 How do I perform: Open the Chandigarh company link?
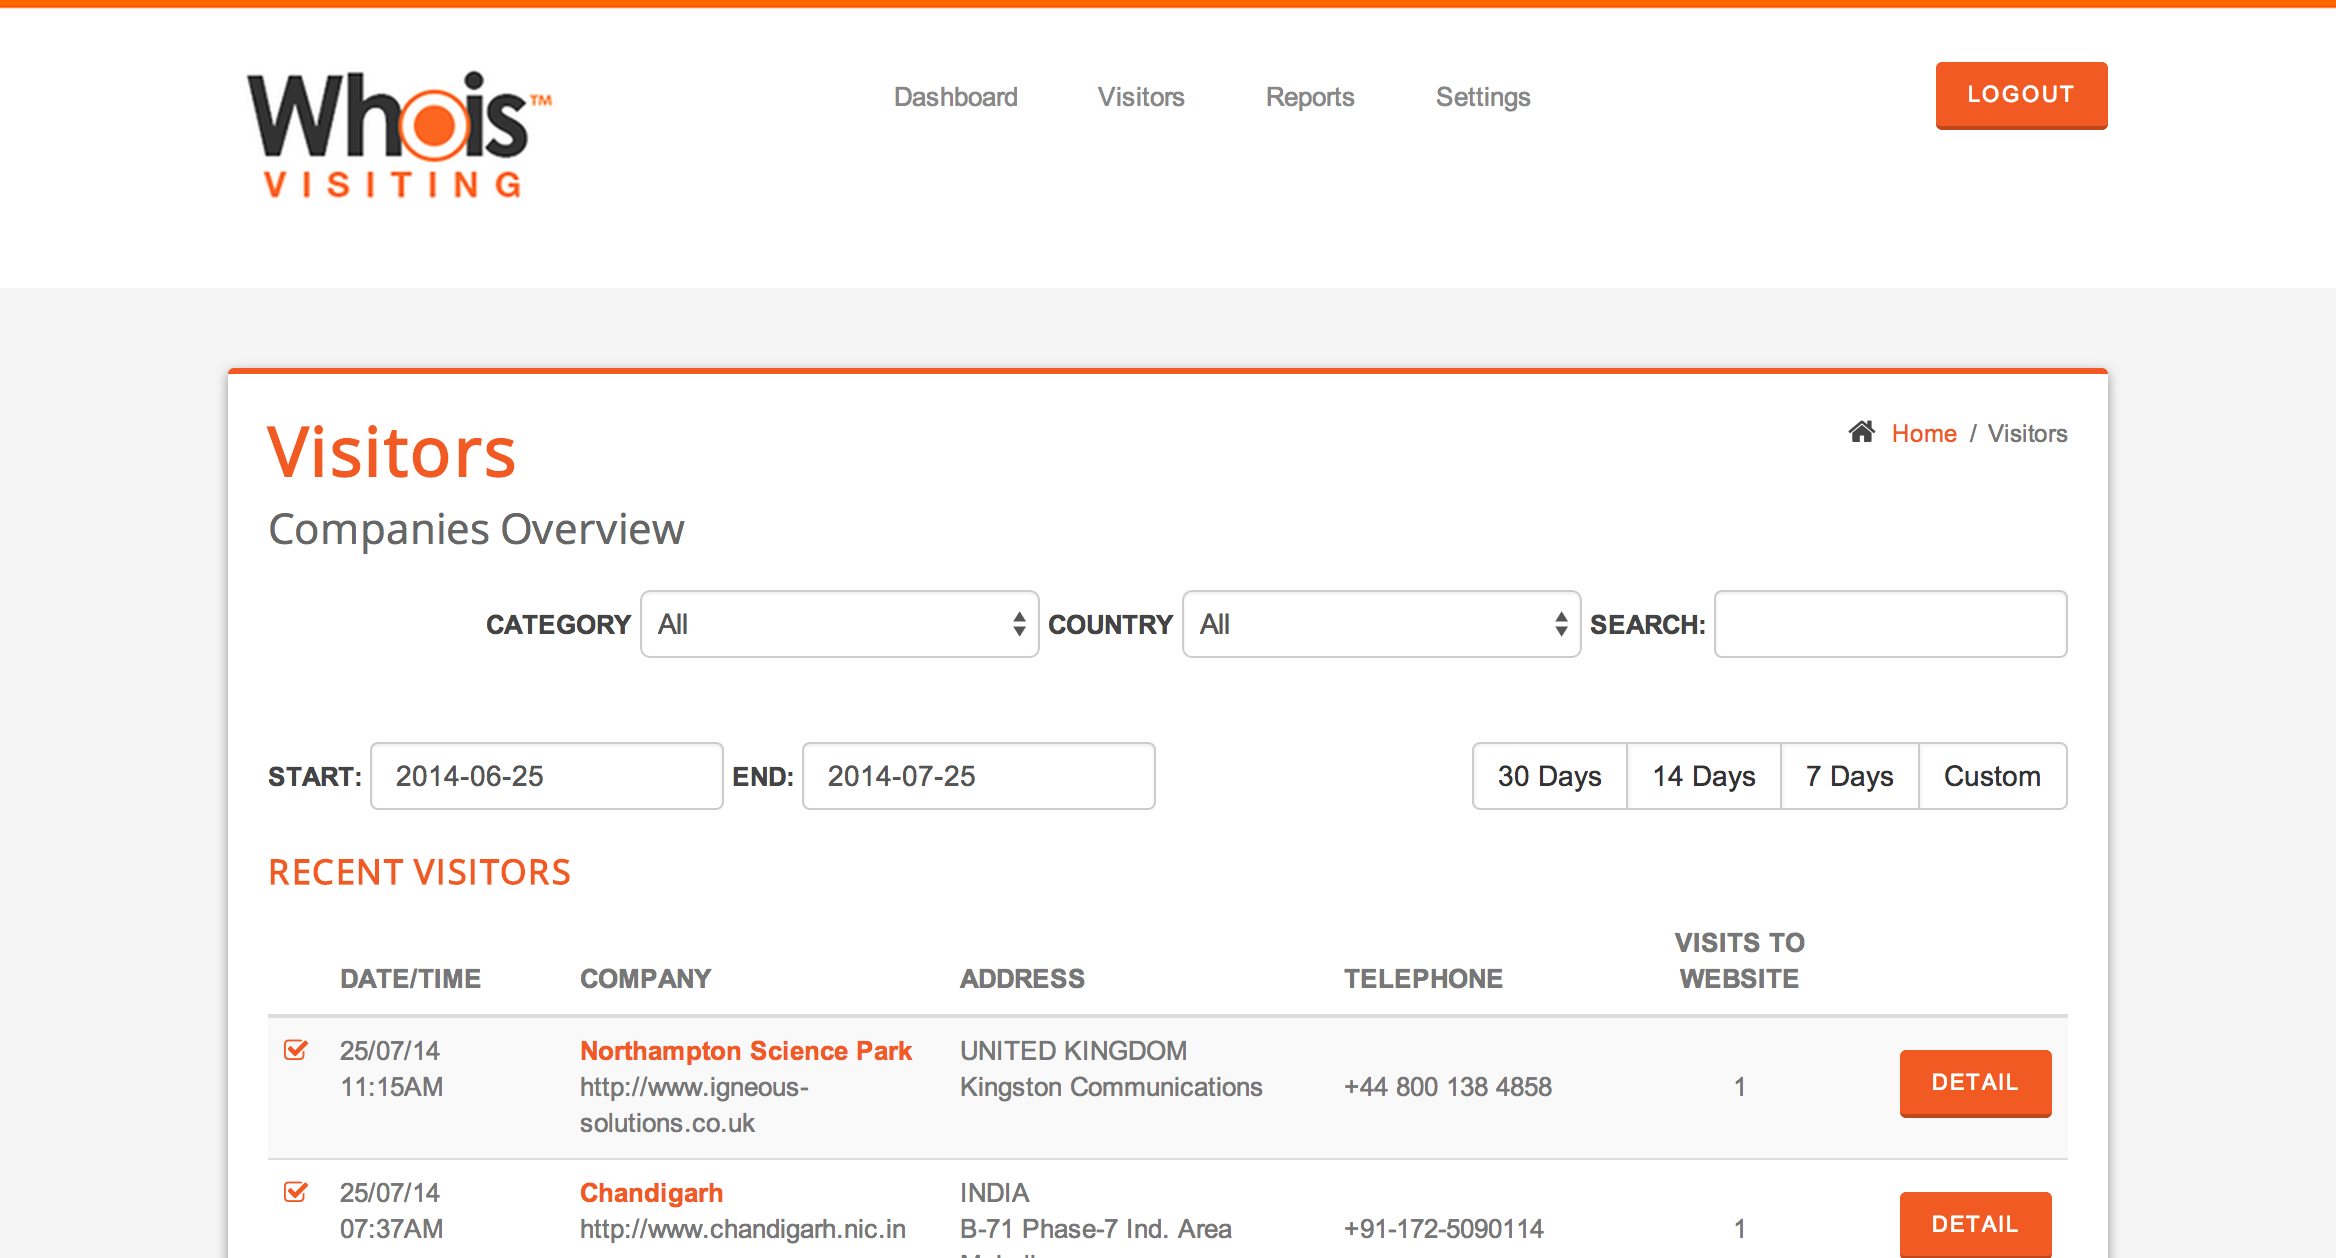[651, 1193]
